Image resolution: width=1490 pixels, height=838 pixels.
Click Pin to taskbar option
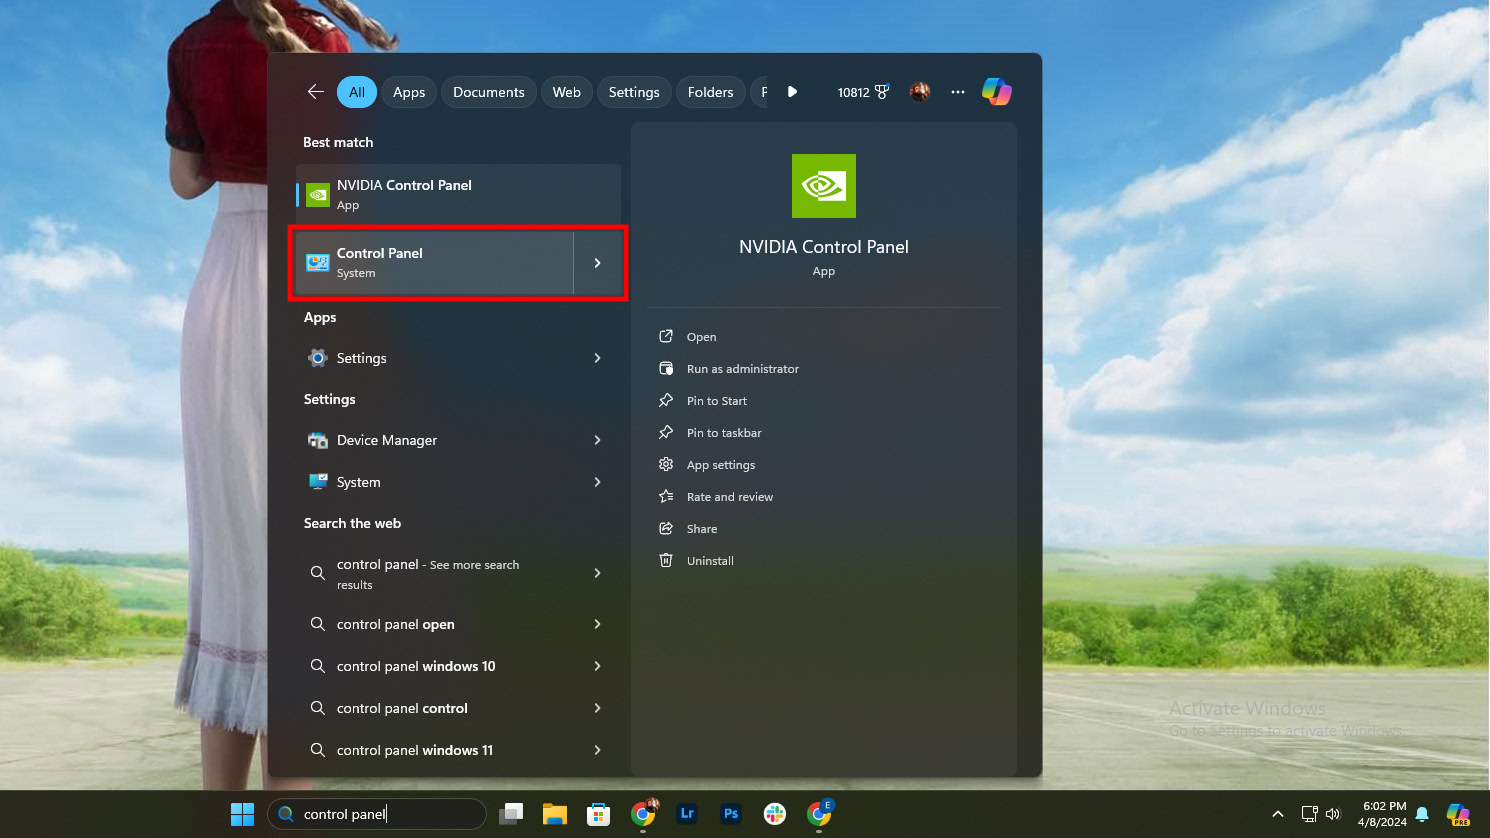pos(724,433)
